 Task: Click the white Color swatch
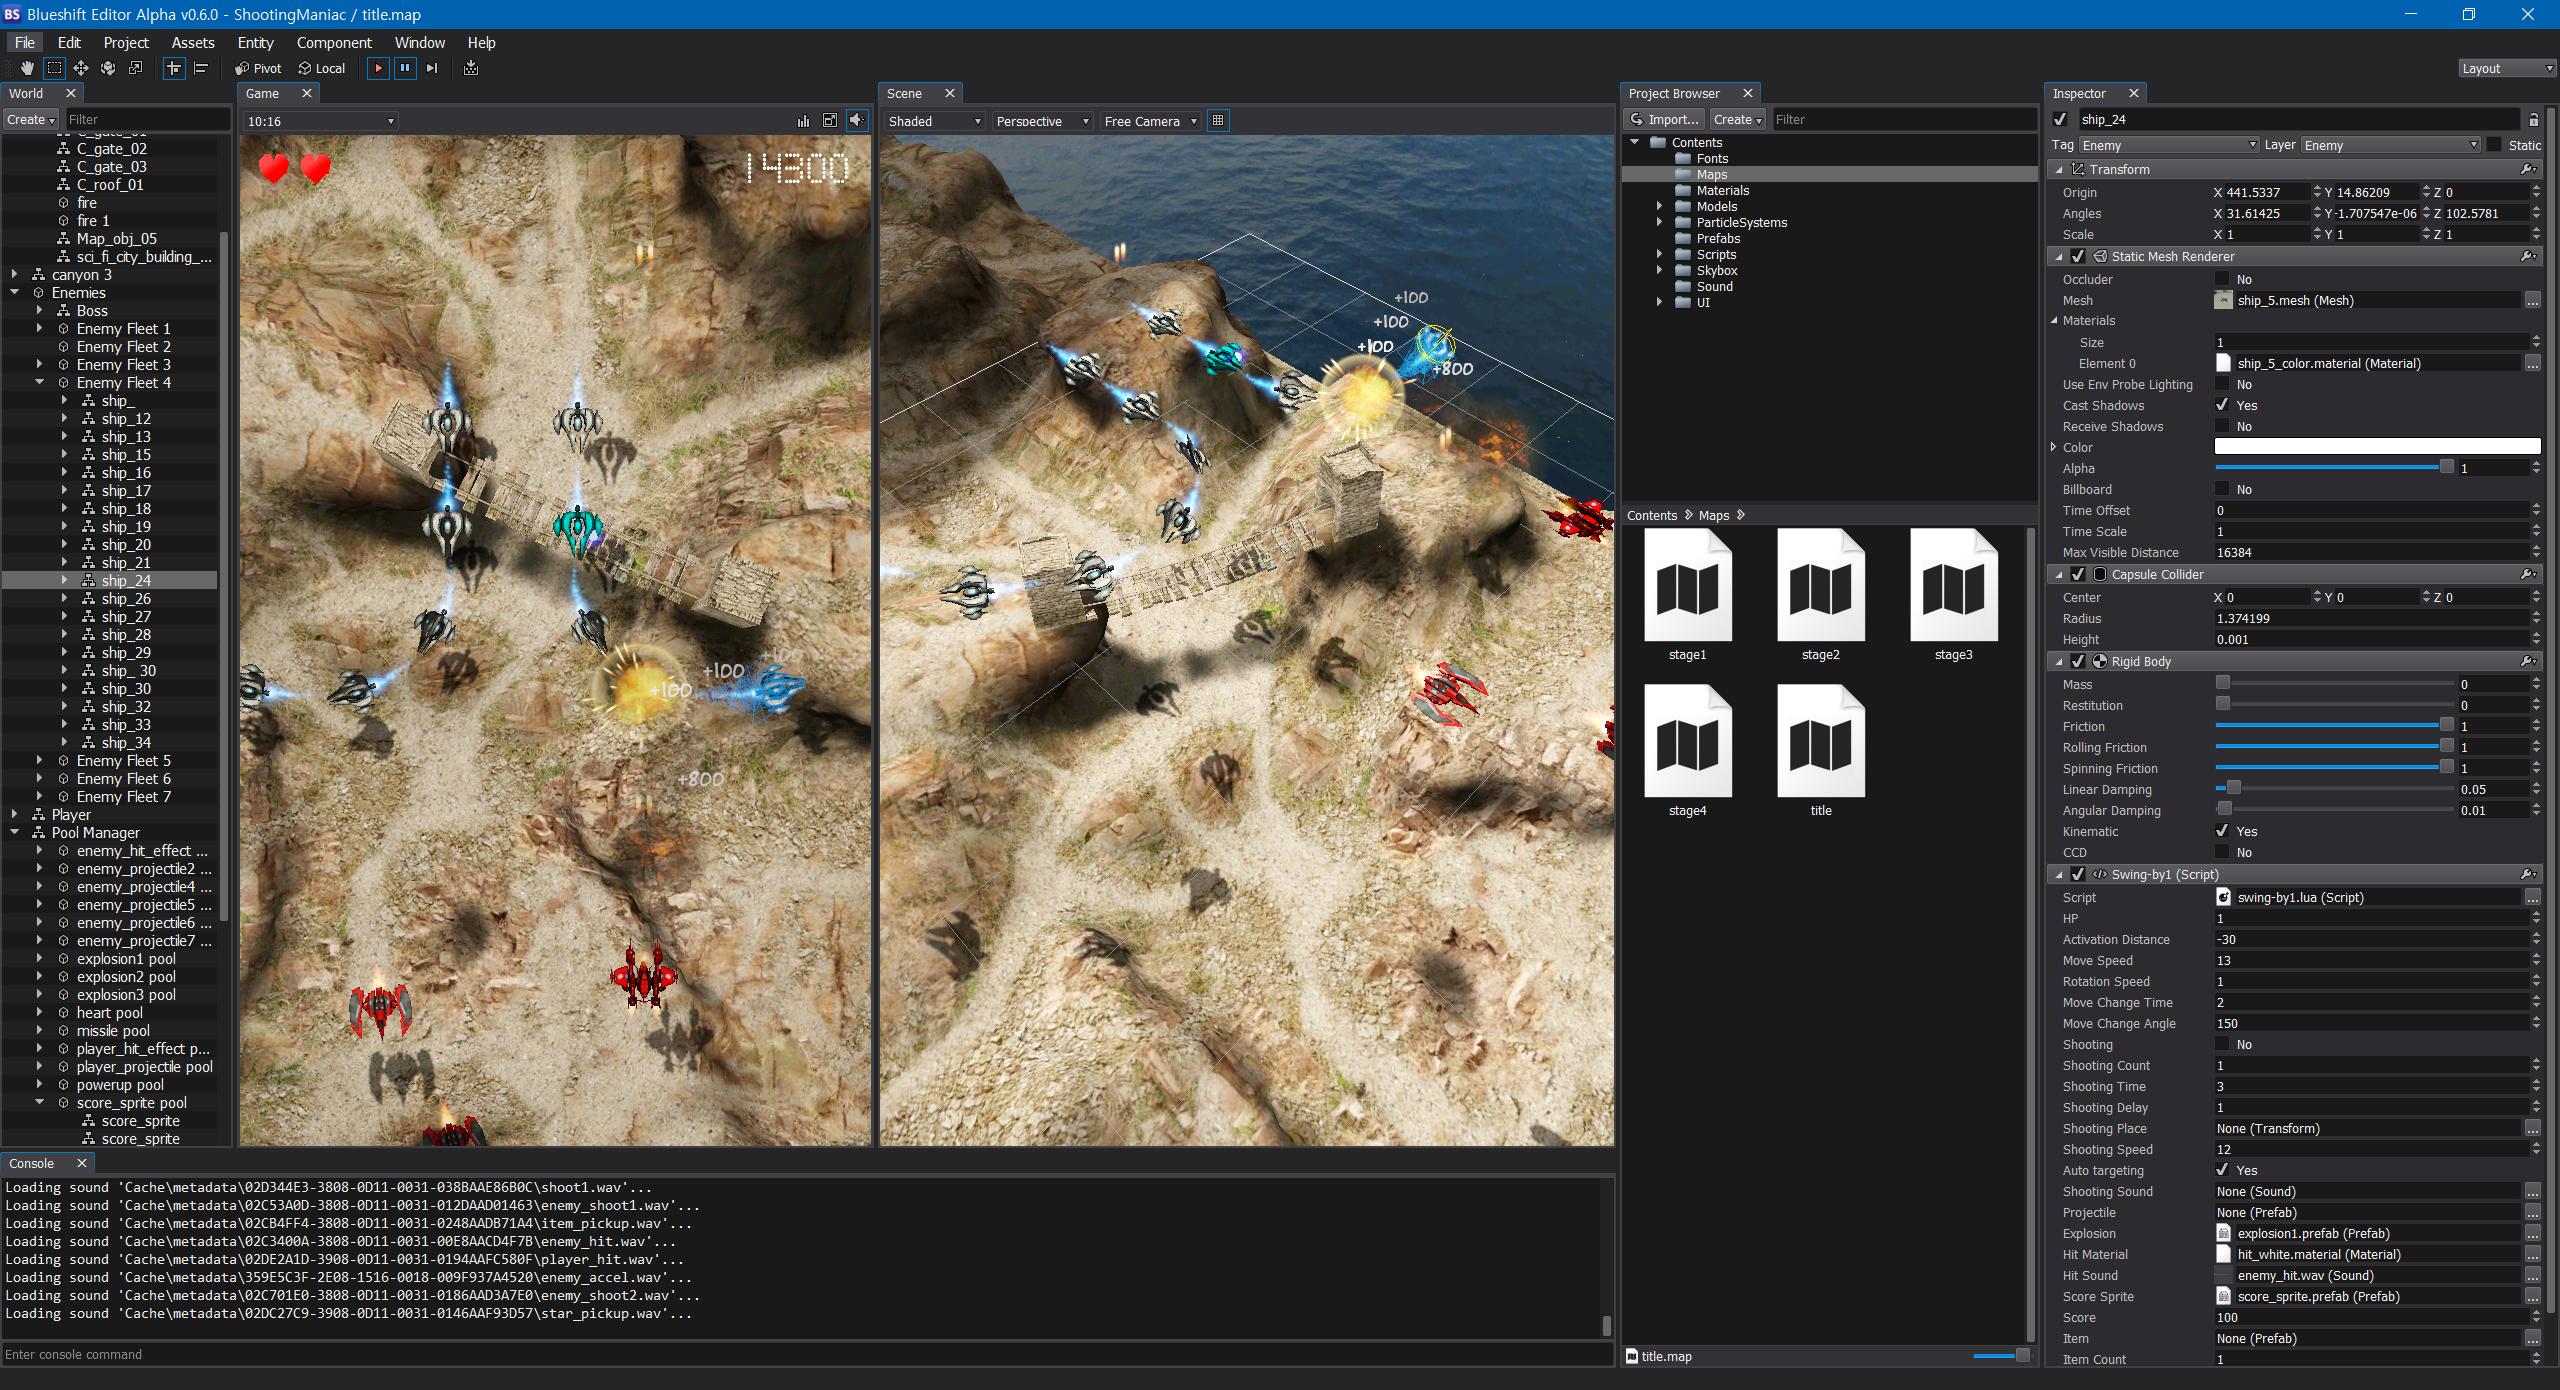pyautogui.click(x=2377, y=447)
